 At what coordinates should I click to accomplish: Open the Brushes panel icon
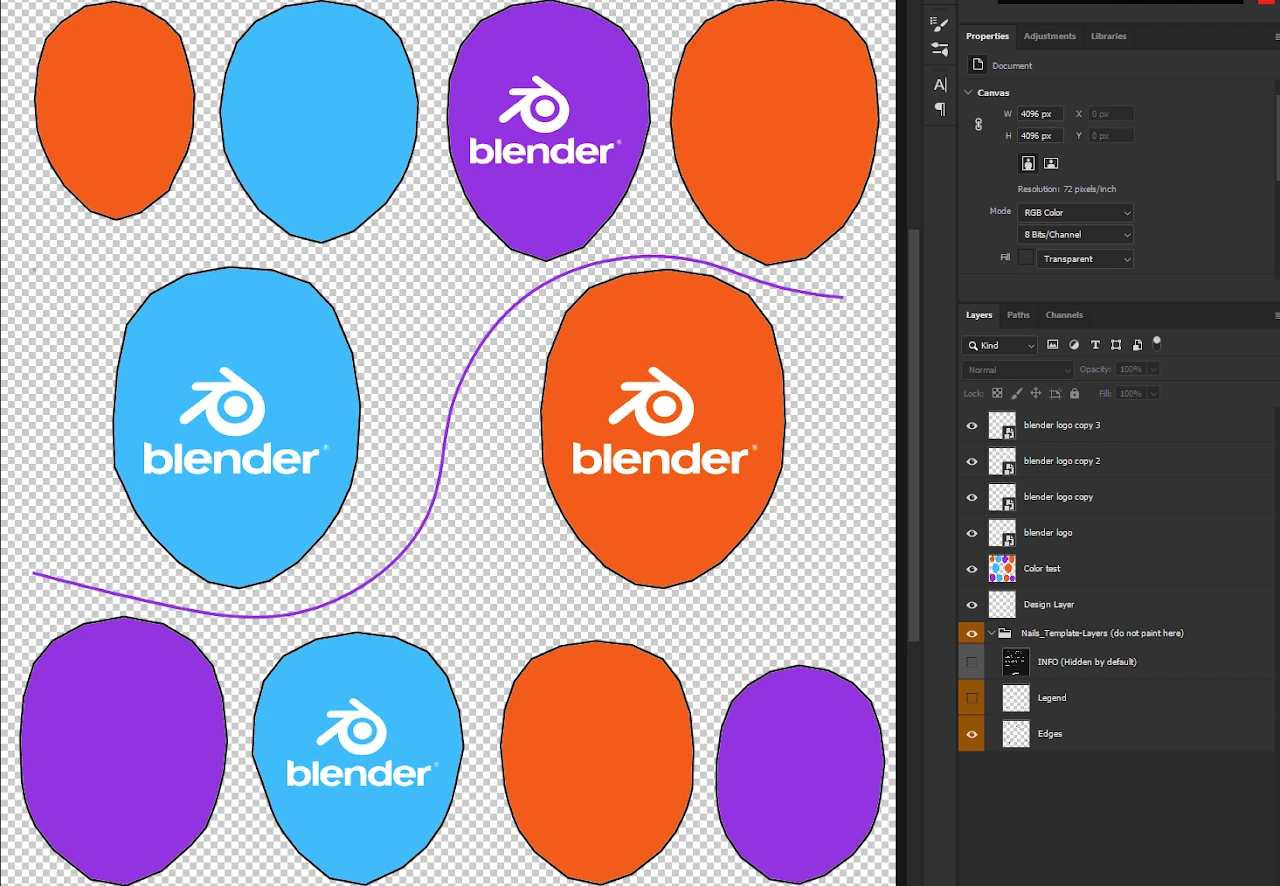(x=939, y=22)
